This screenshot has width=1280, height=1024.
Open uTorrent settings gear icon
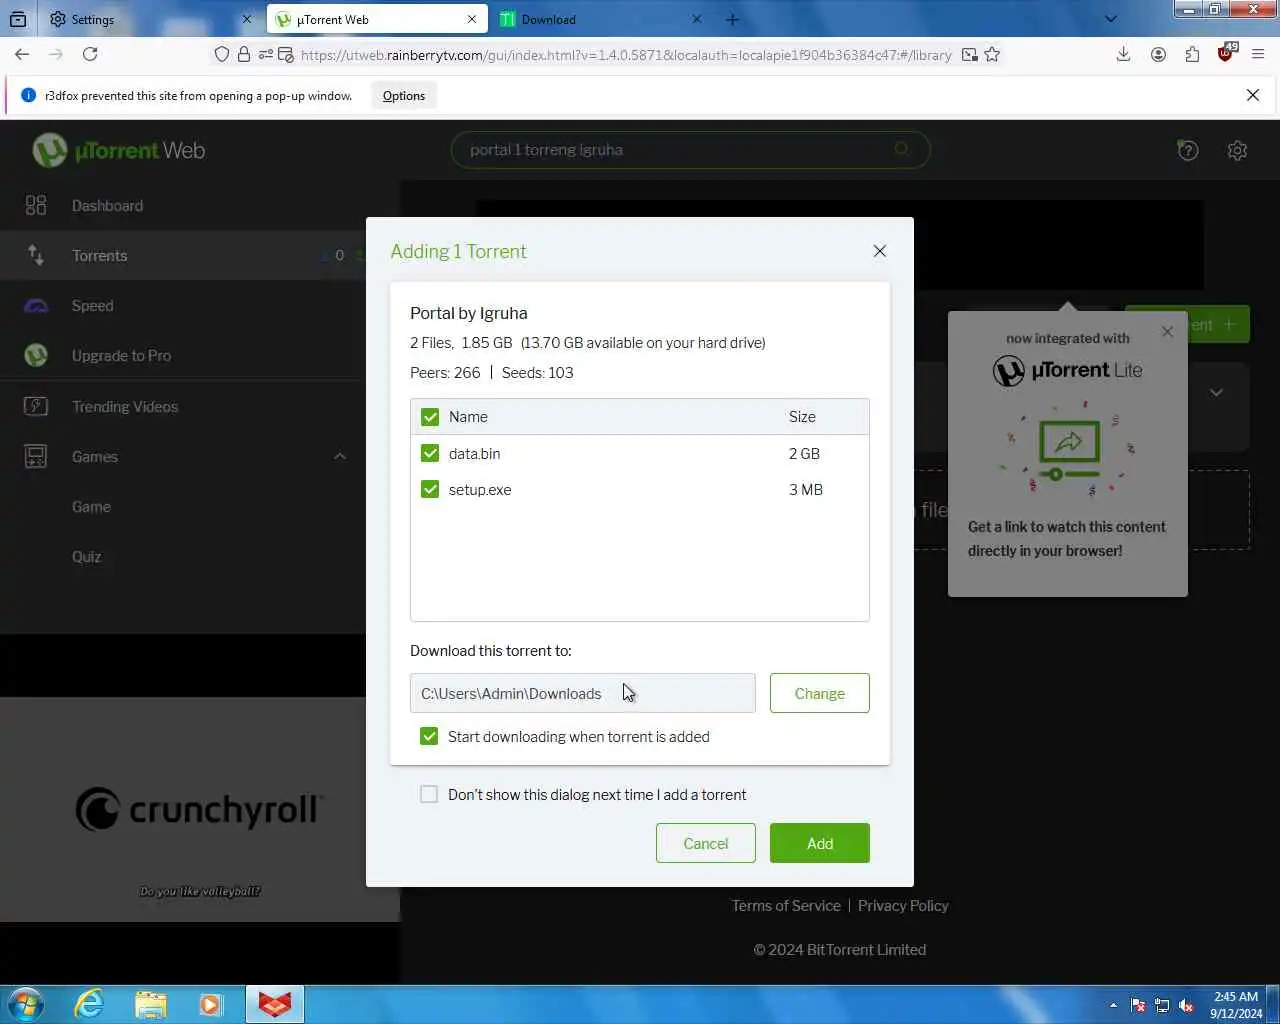tap(1237, 150)
